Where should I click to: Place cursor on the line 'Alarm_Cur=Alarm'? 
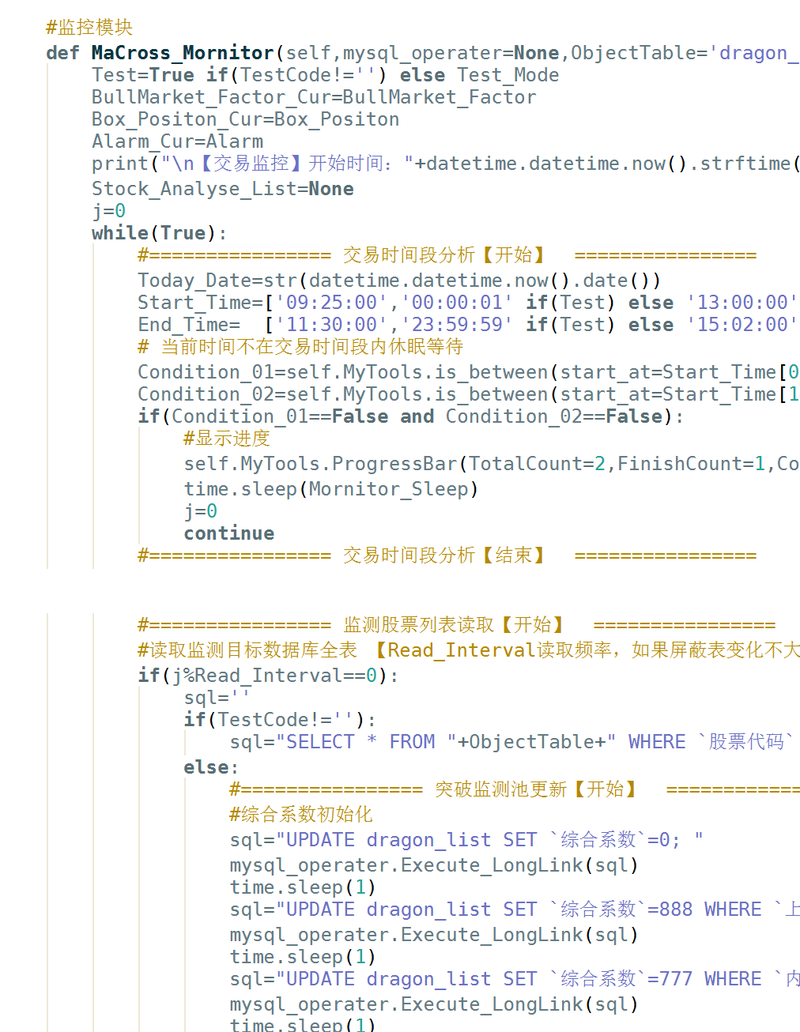tap(177, 142)
